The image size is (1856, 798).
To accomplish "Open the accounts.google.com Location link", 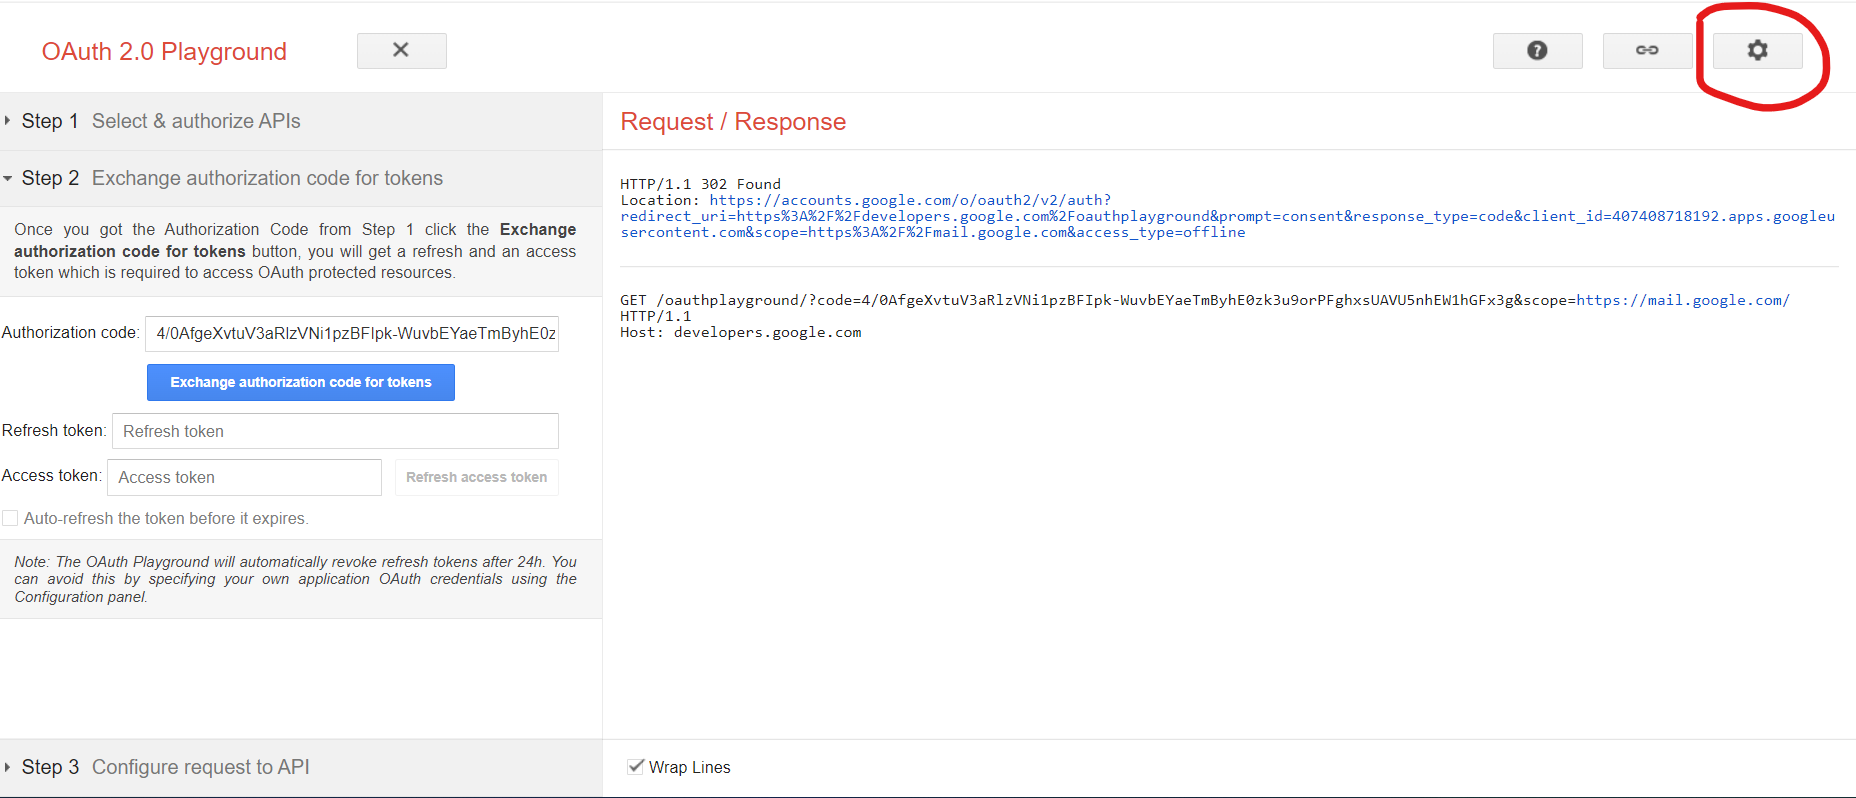I will point(1227,216).
